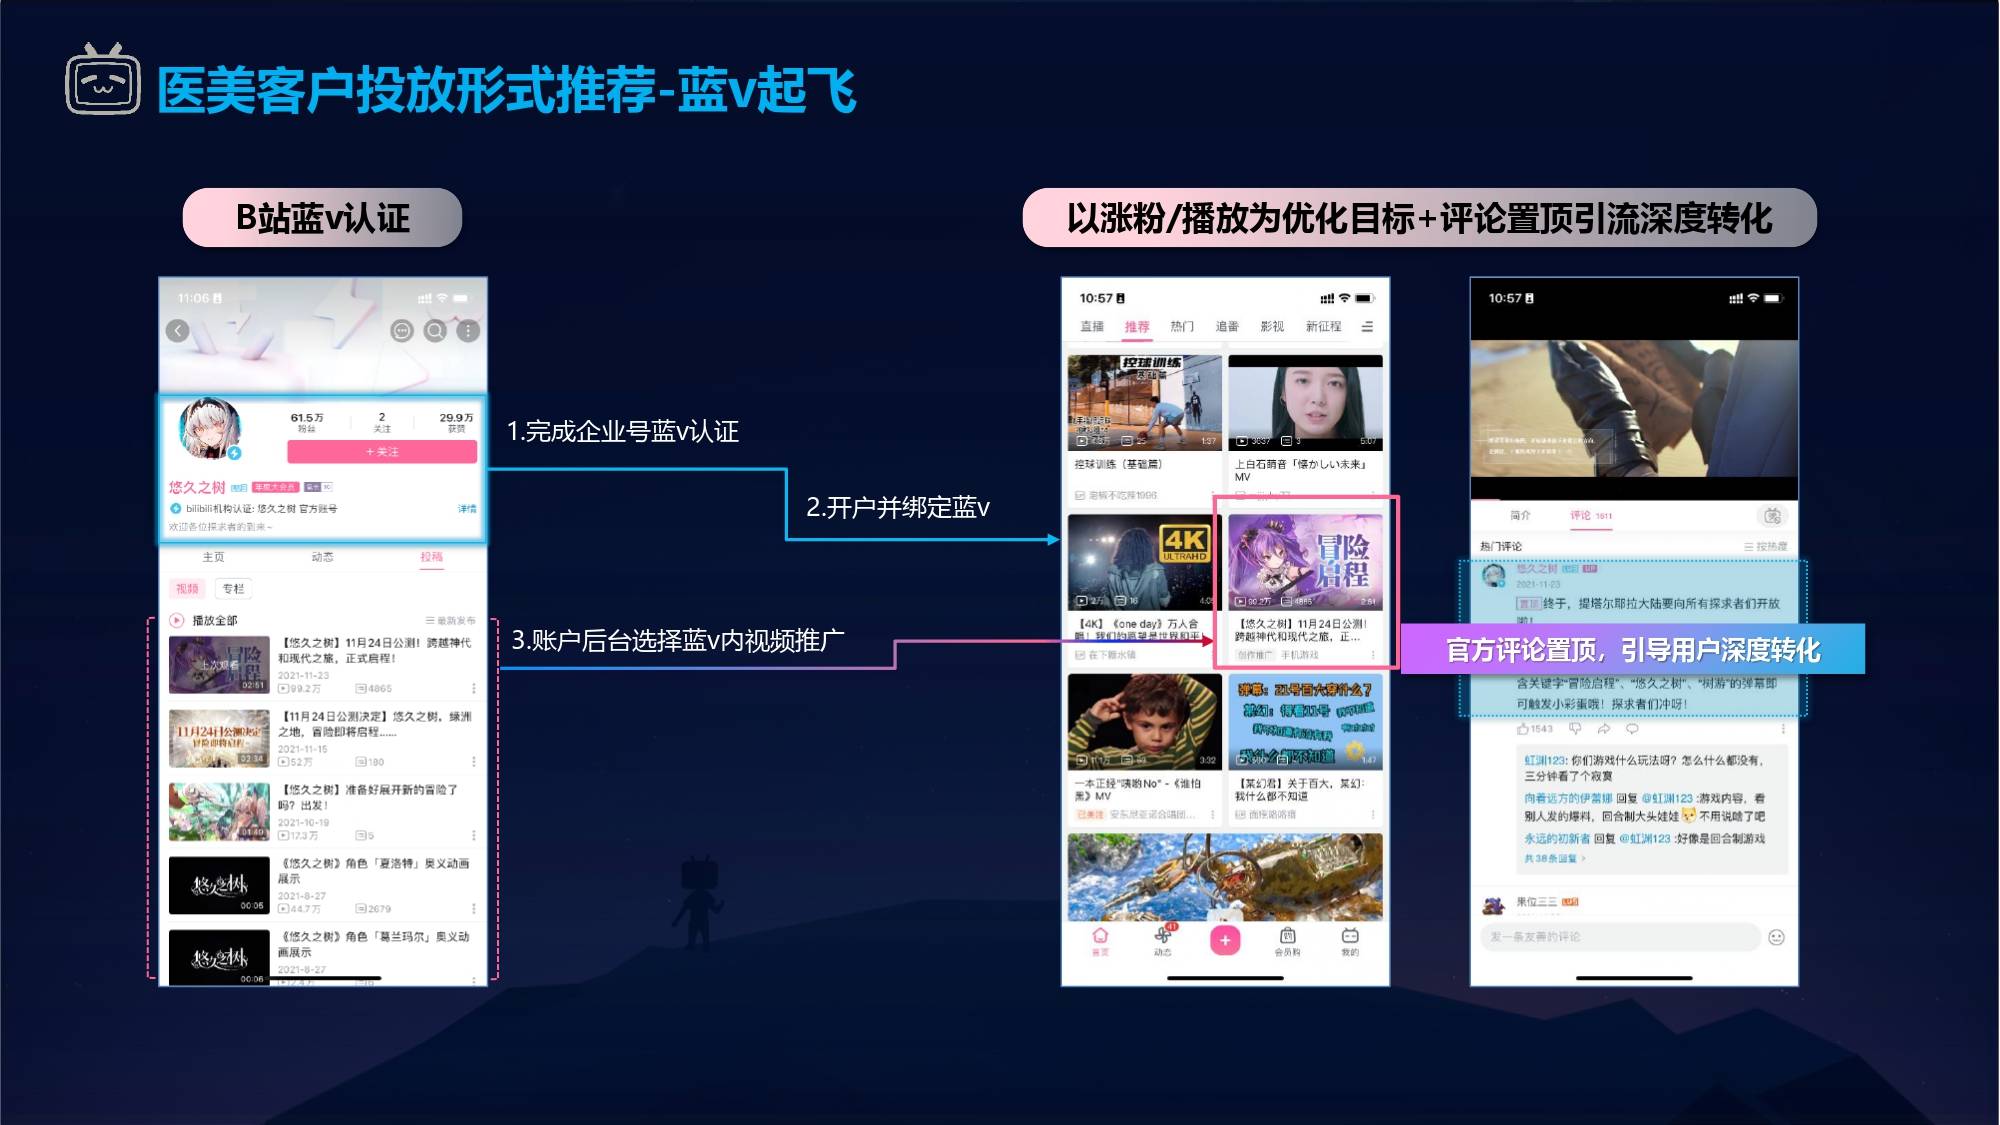Open more options for 52万 video row
The image size is (2000, 1125).
(x=474, y=762)
